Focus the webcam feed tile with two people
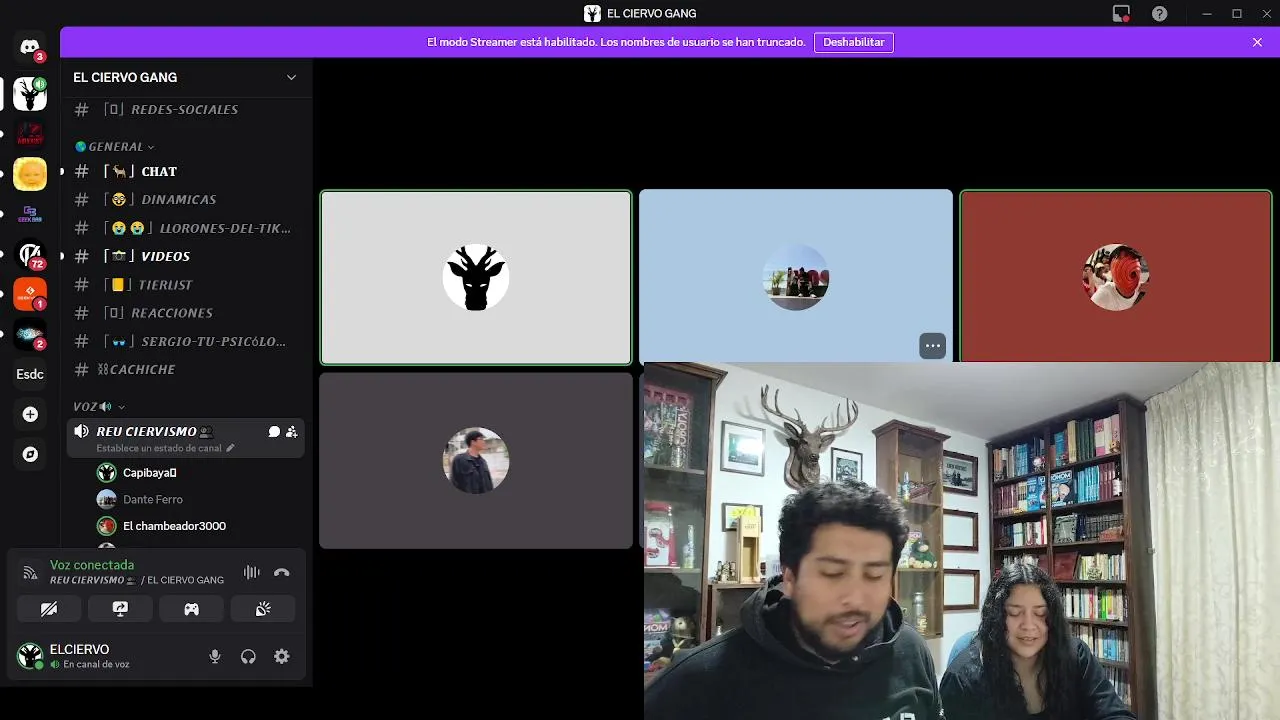 tap(962, 541)
